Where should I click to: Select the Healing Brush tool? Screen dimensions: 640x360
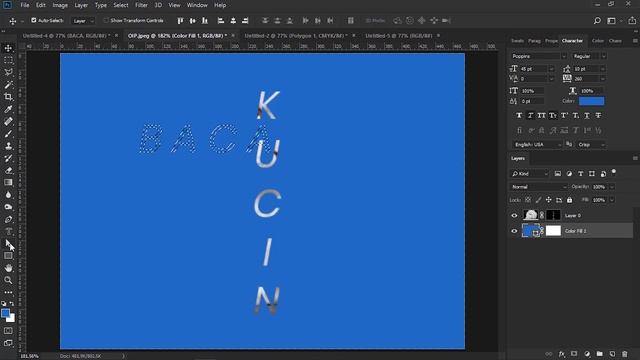click(x=8, y=122)
